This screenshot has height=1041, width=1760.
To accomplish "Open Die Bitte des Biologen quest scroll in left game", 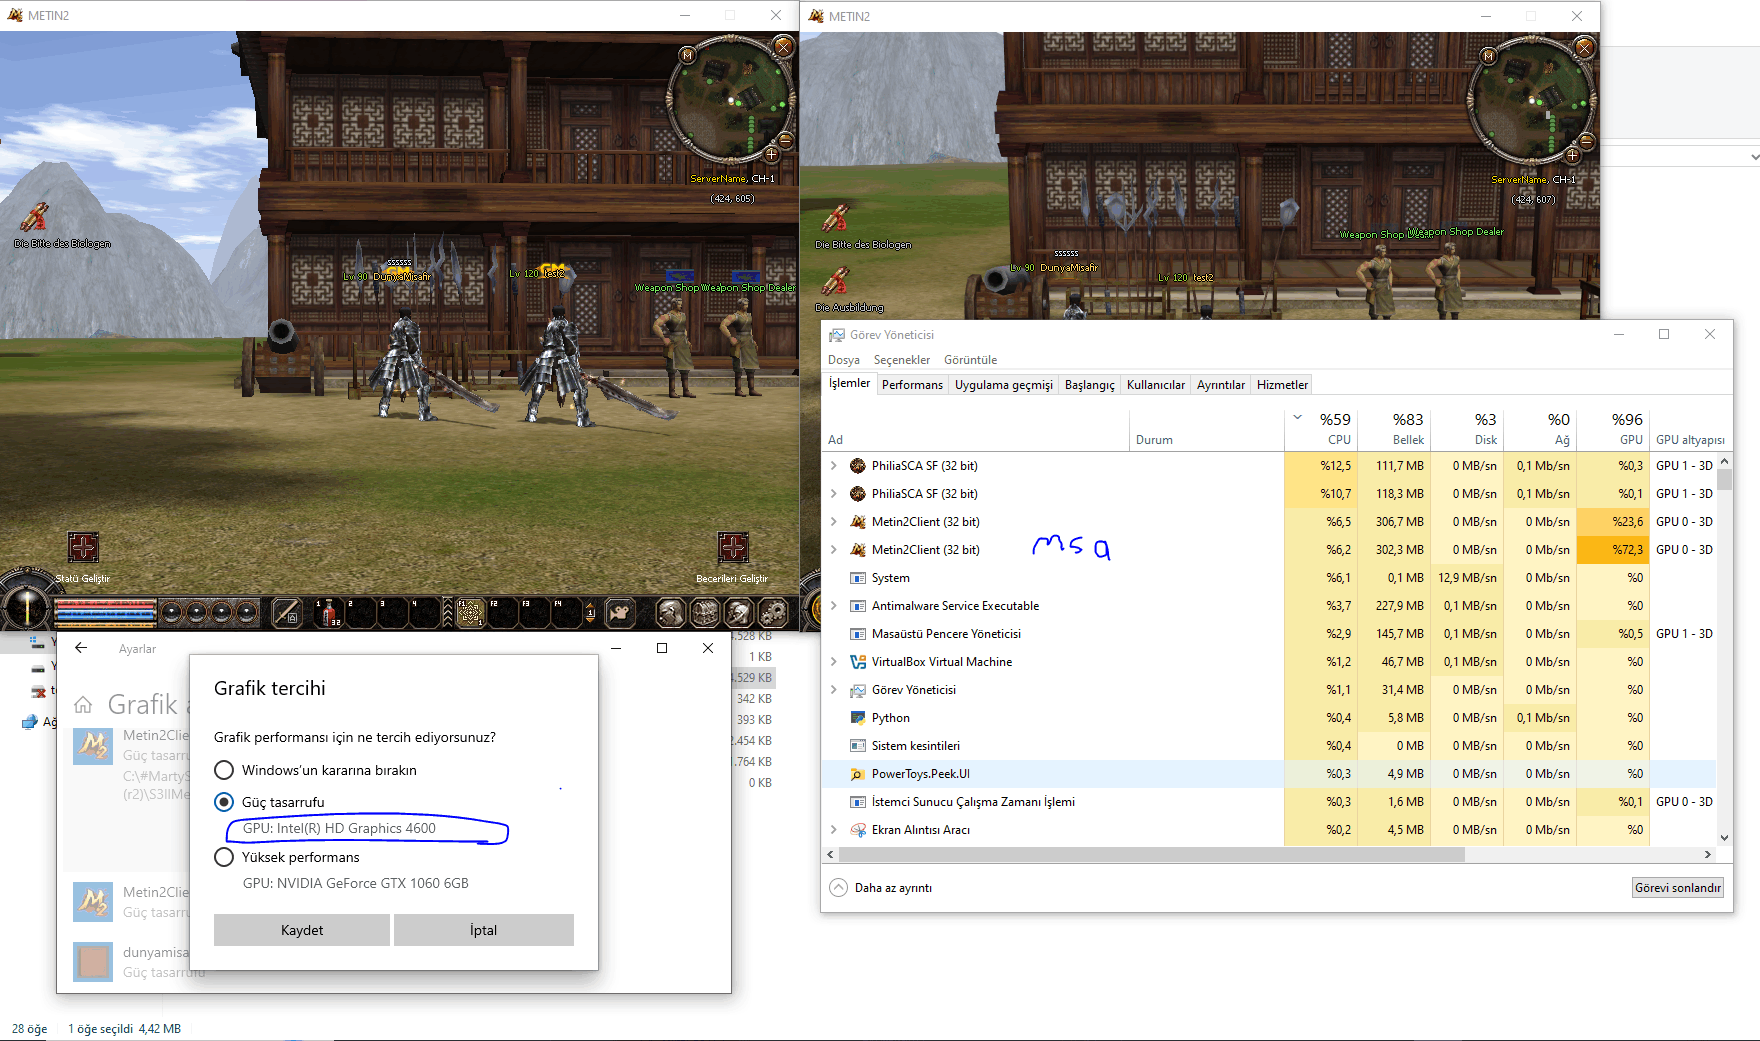I will 35,217.
